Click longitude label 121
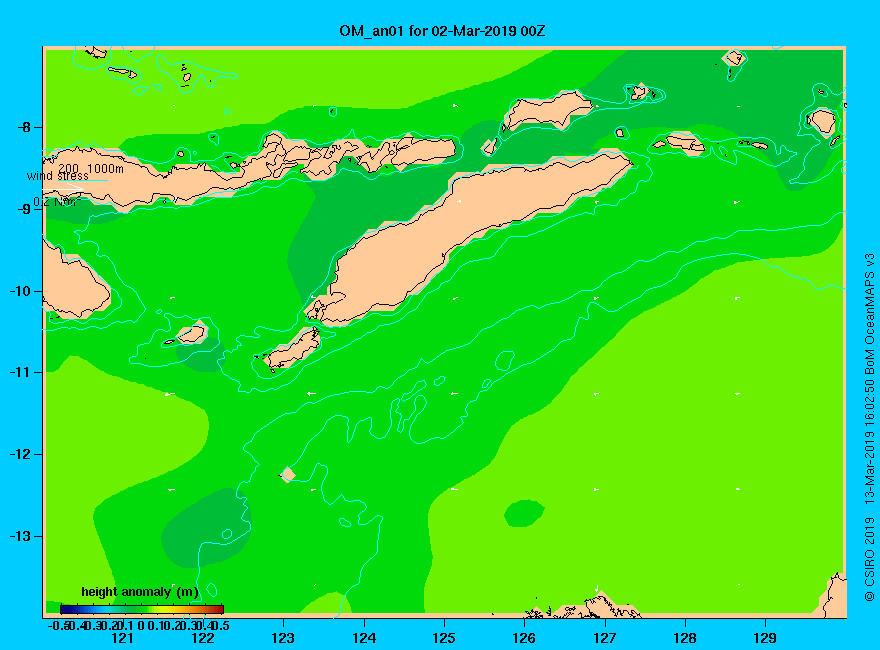Image resolution: width=880 pixels, height=650 pixels. tap(122, 638)
